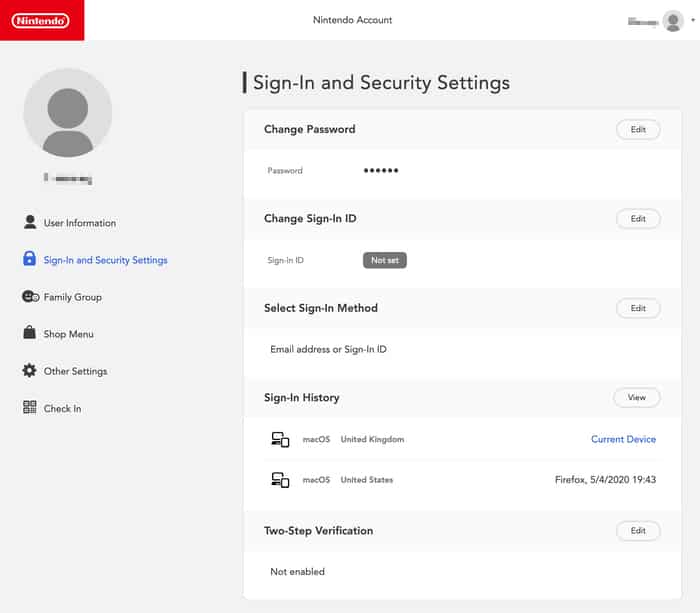Open the Other Settings gear icon
Screen dimensions: 700x613
(x=29, y=370)
